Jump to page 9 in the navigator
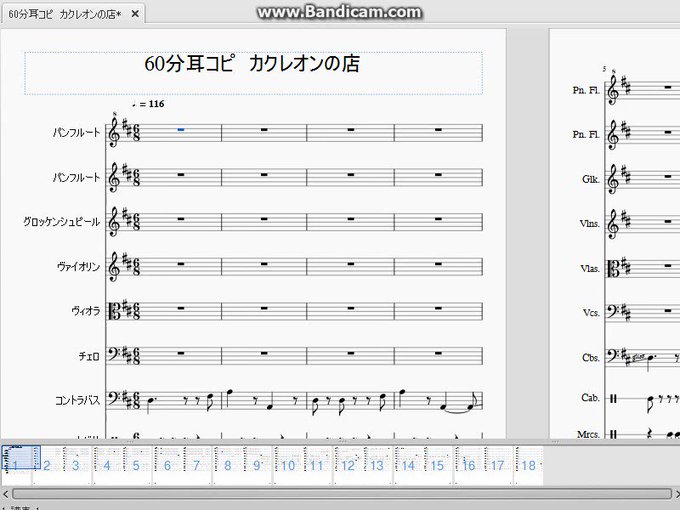The image size is (680, 510). 257,466
